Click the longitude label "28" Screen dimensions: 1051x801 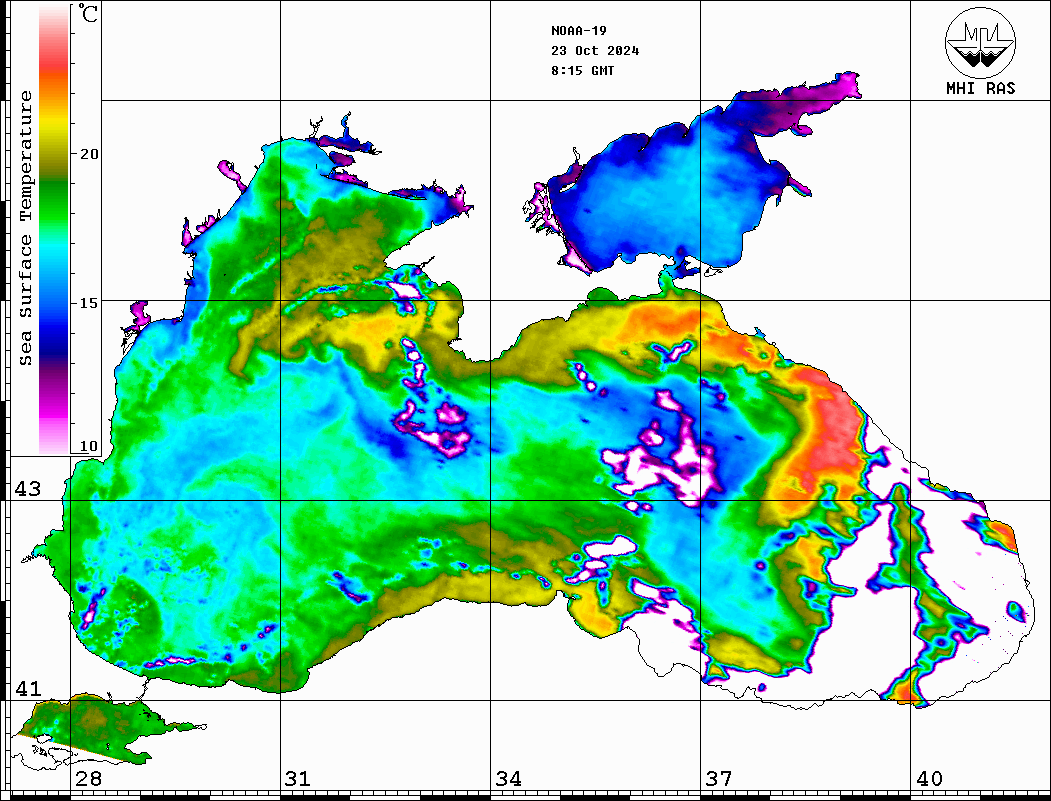[88, 779]
